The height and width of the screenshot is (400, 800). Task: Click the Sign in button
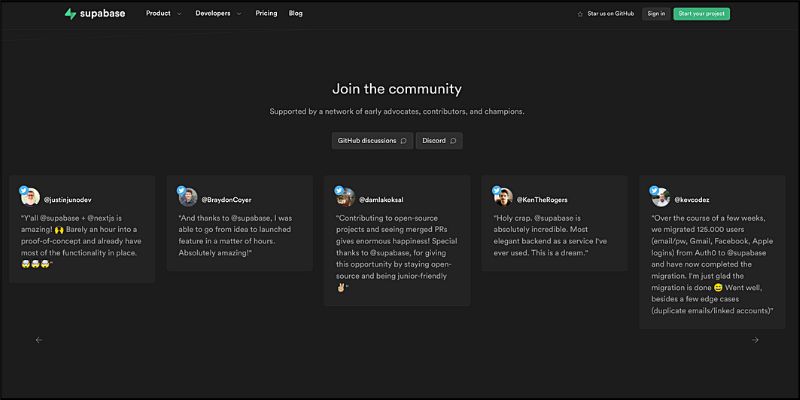[x=656, y=14]
